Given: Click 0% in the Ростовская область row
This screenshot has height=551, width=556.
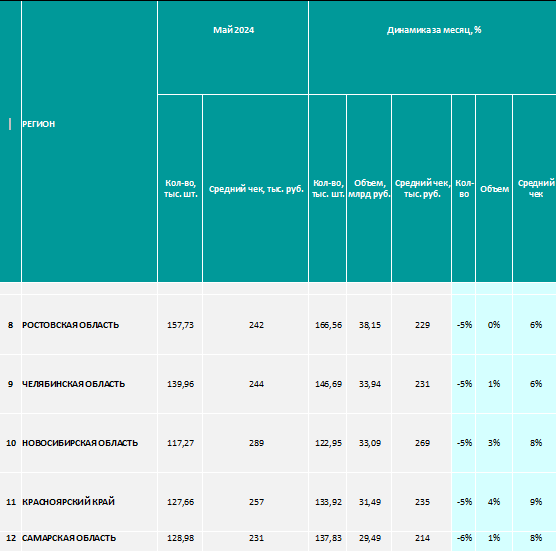Looking at the screenshot, I should (x=494, y=324).
